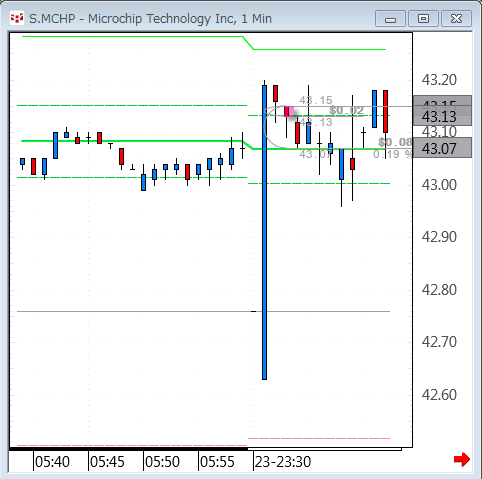Click the 42.90 price scale label

point(439,237)
